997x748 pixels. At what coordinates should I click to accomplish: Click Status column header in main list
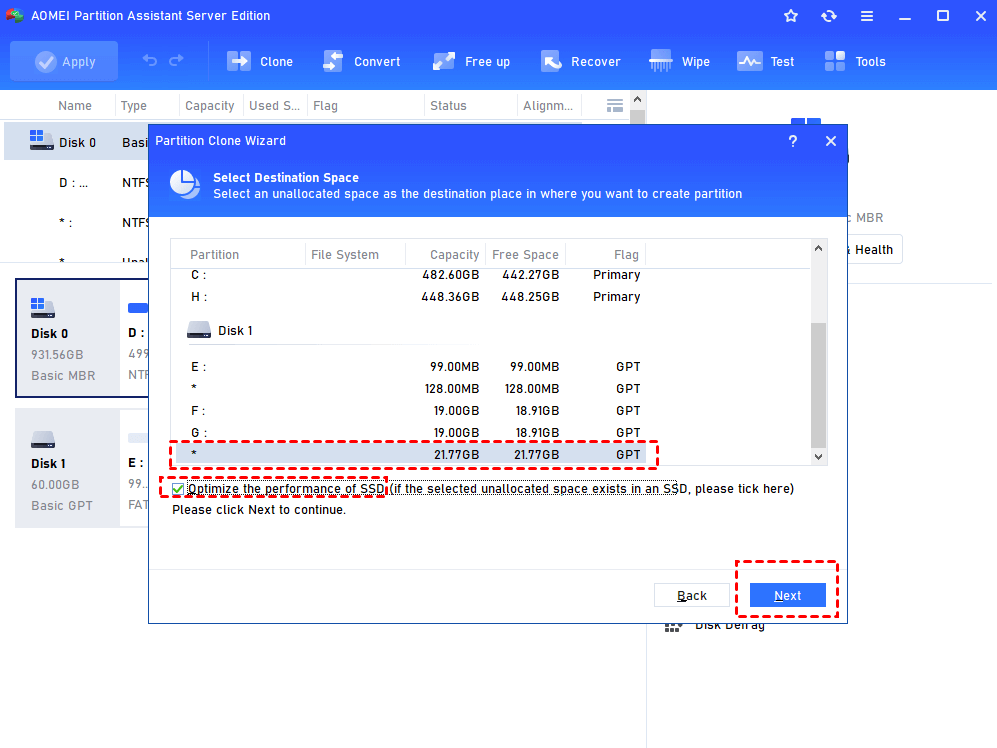(x=448, y=106)
